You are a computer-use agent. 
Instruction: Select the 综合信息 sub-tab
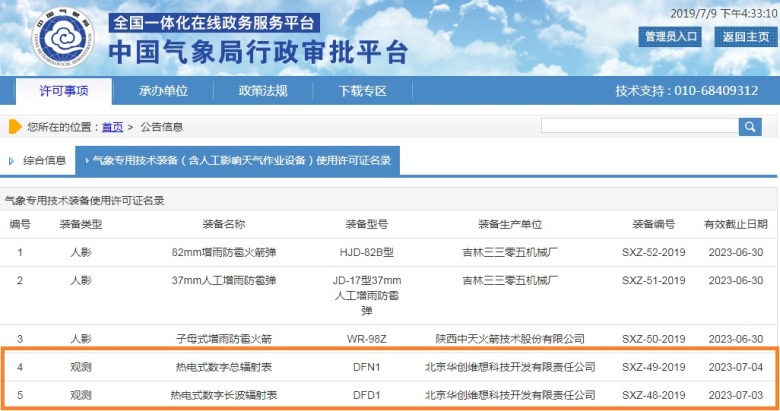click(x=44, y=160)
